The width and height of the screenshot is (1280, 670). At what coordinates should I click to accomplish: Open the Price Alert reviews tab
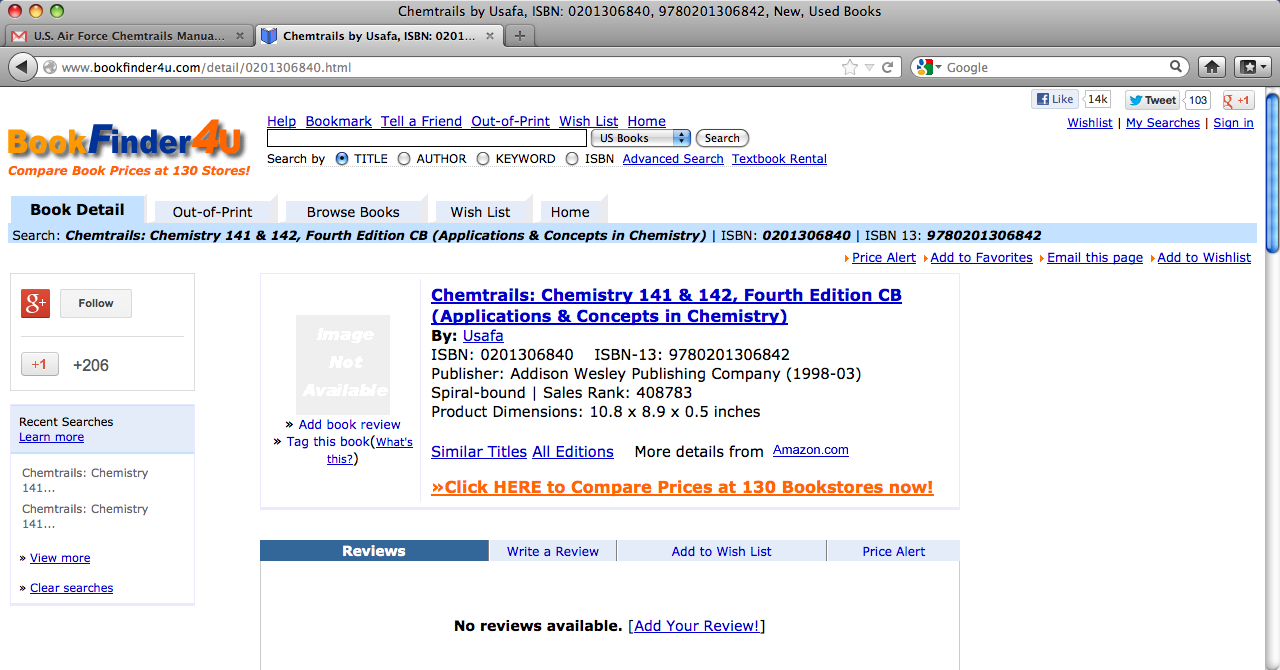(x=894, y=551)
